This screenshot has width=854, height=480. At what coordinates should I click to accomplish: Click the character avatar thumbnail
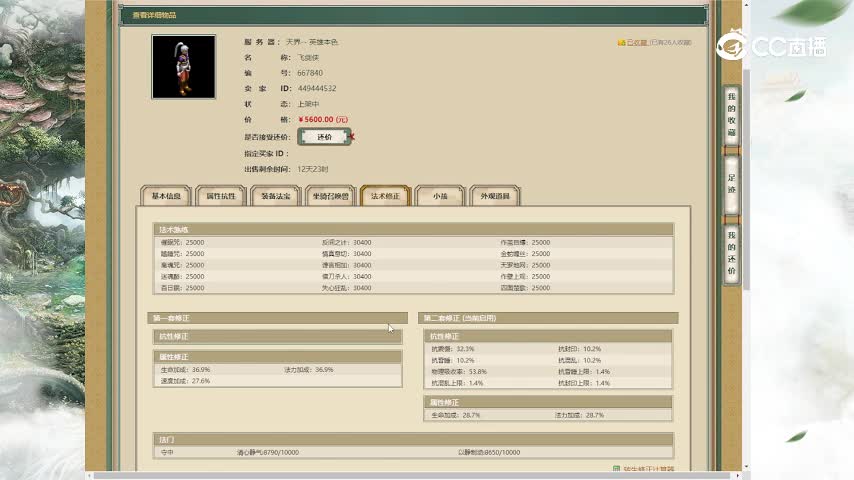click(183, 67)
